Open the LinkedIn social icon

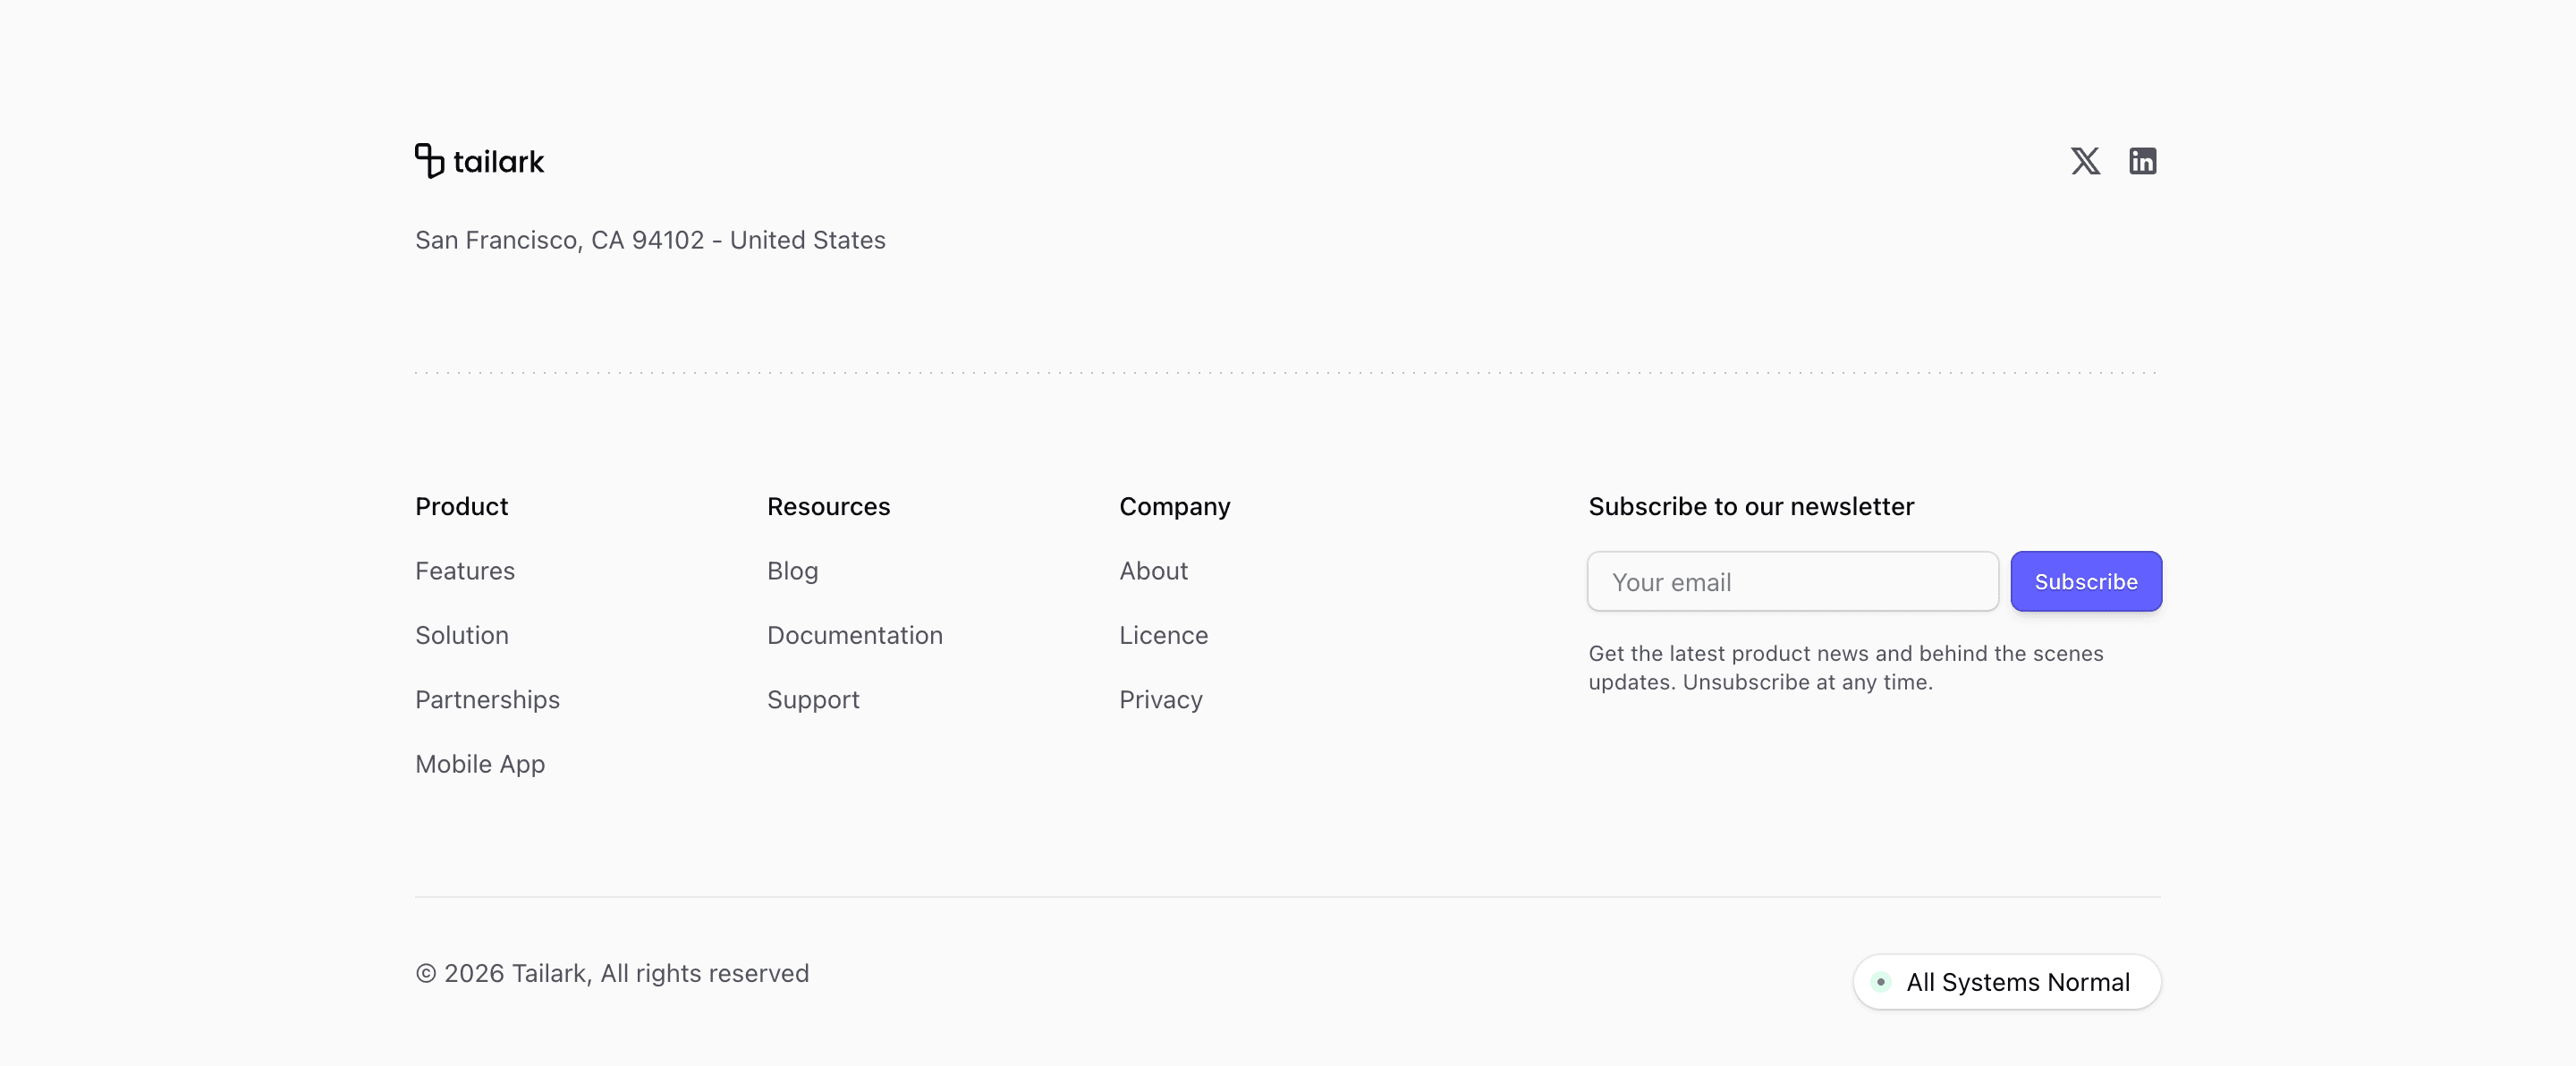pos(2142,161)
